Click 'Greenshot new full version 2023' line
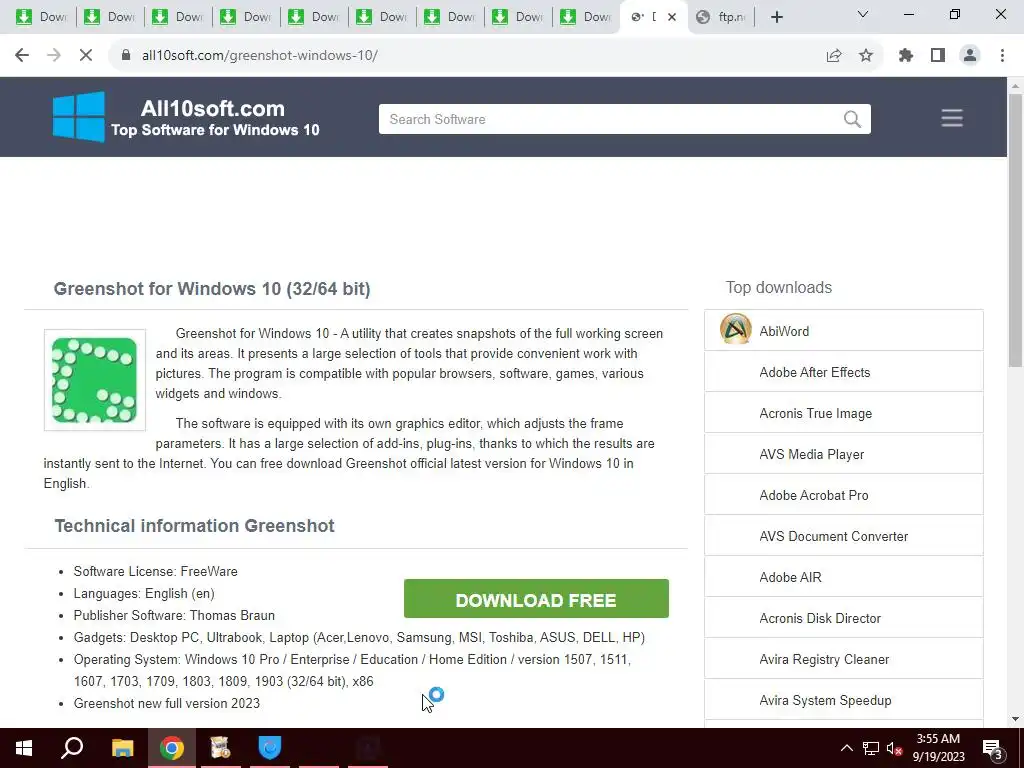The height and width of the screenshot is (768, 1024). [167, 703]
